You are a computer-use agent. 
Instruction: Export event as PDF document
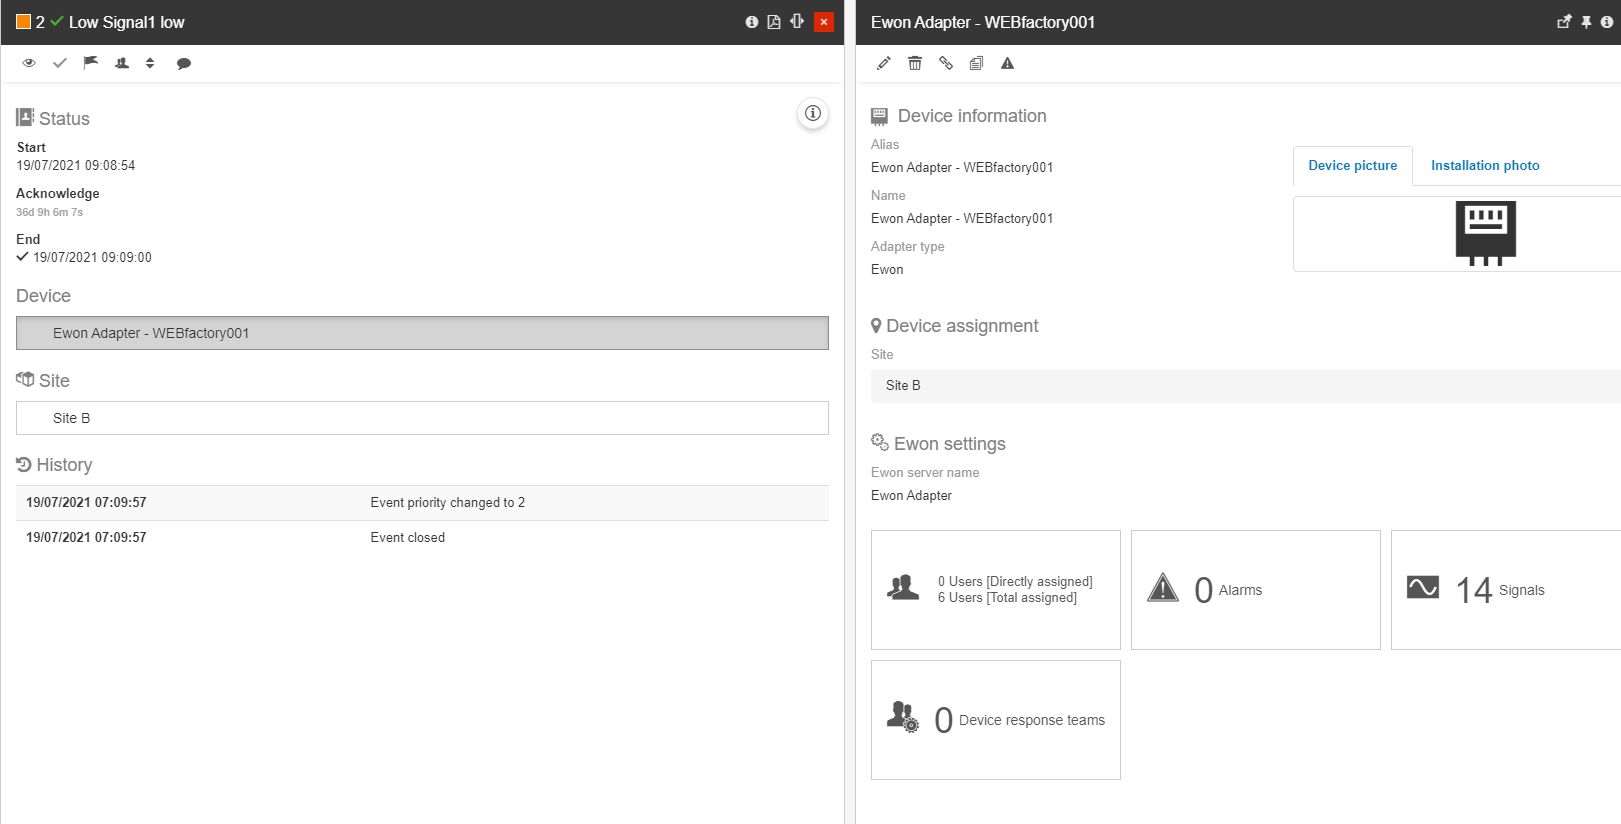(x=774, y=22)
